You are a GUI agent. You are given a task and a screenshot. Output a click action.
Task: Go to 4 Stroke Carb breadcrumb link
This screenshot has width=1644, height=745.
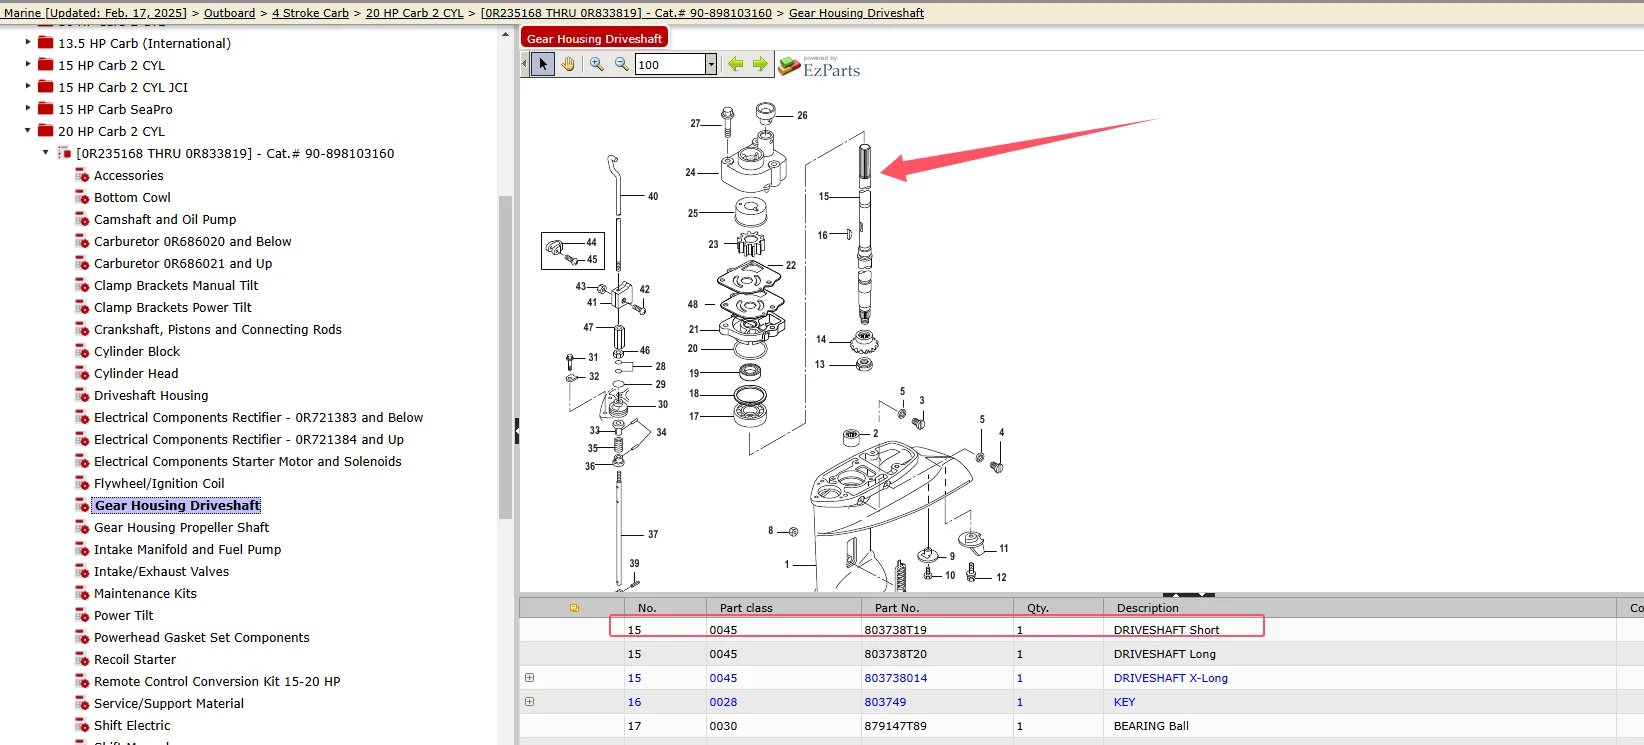[x=310, y=13]
